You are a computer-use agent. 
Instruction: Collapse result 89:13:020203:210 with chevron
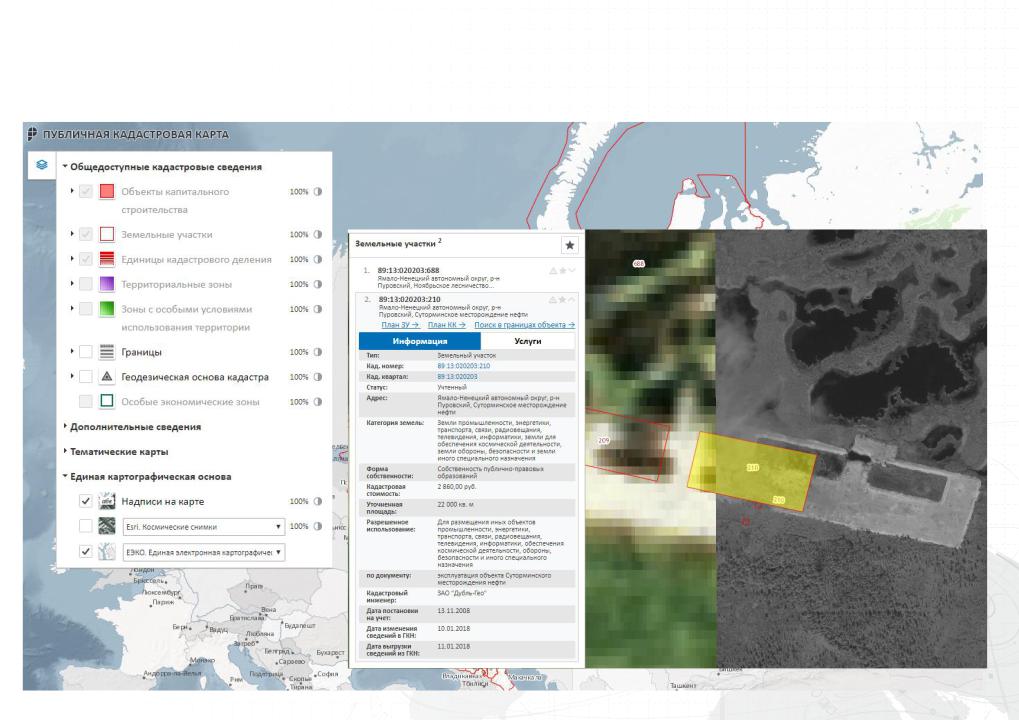(x=572, y=300)
